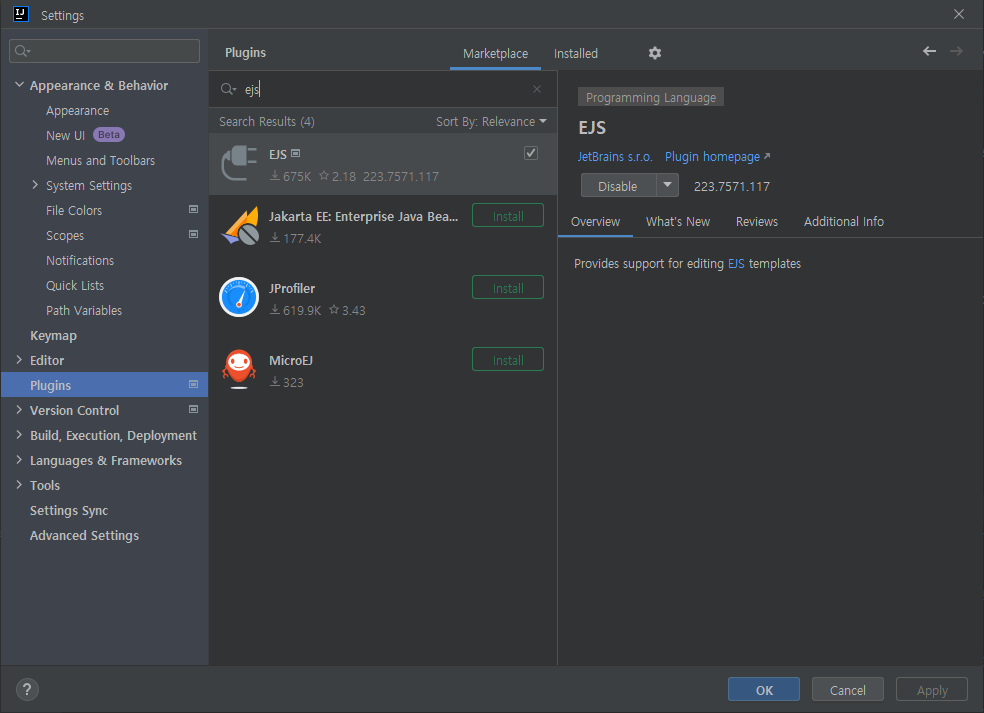Click the EJS plugin plug icon

(x=239, y=163)
